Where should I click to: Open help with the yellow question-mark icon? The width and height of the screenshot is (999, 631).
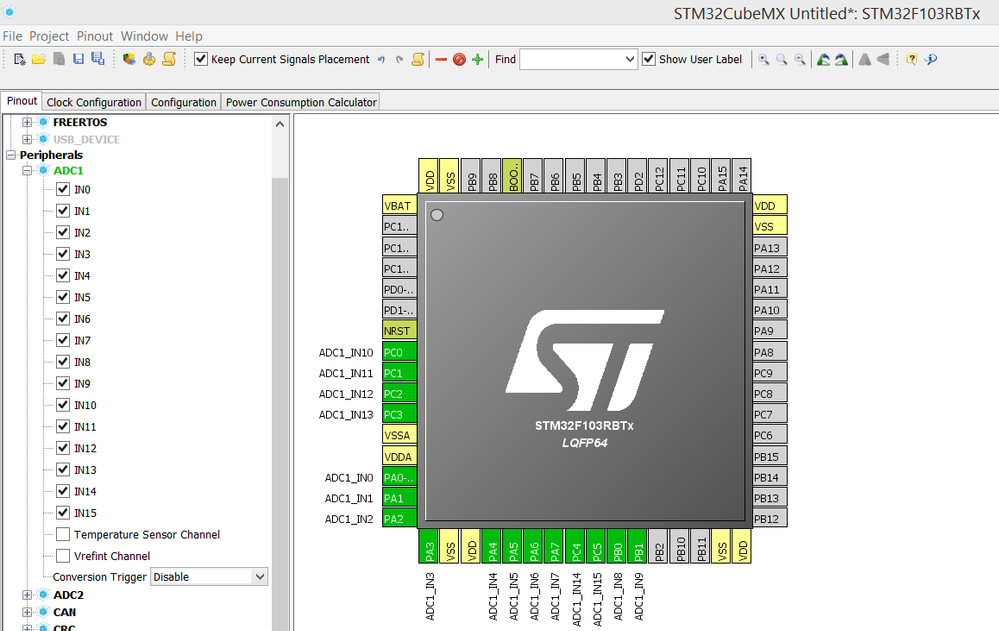pyautogui.click(x=912, y=59)
